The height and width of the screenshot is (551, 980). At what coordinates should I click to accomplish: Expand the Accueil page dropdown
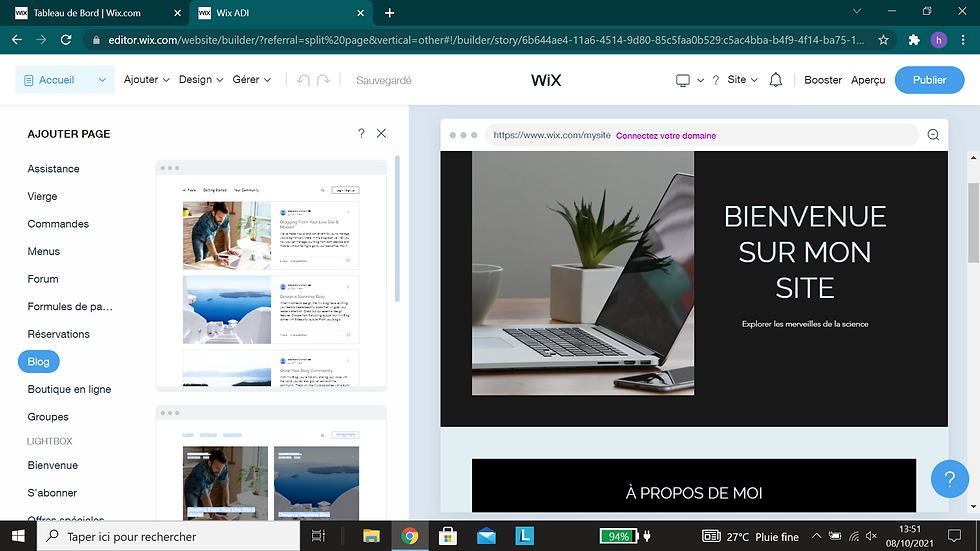tap(102, 80)
